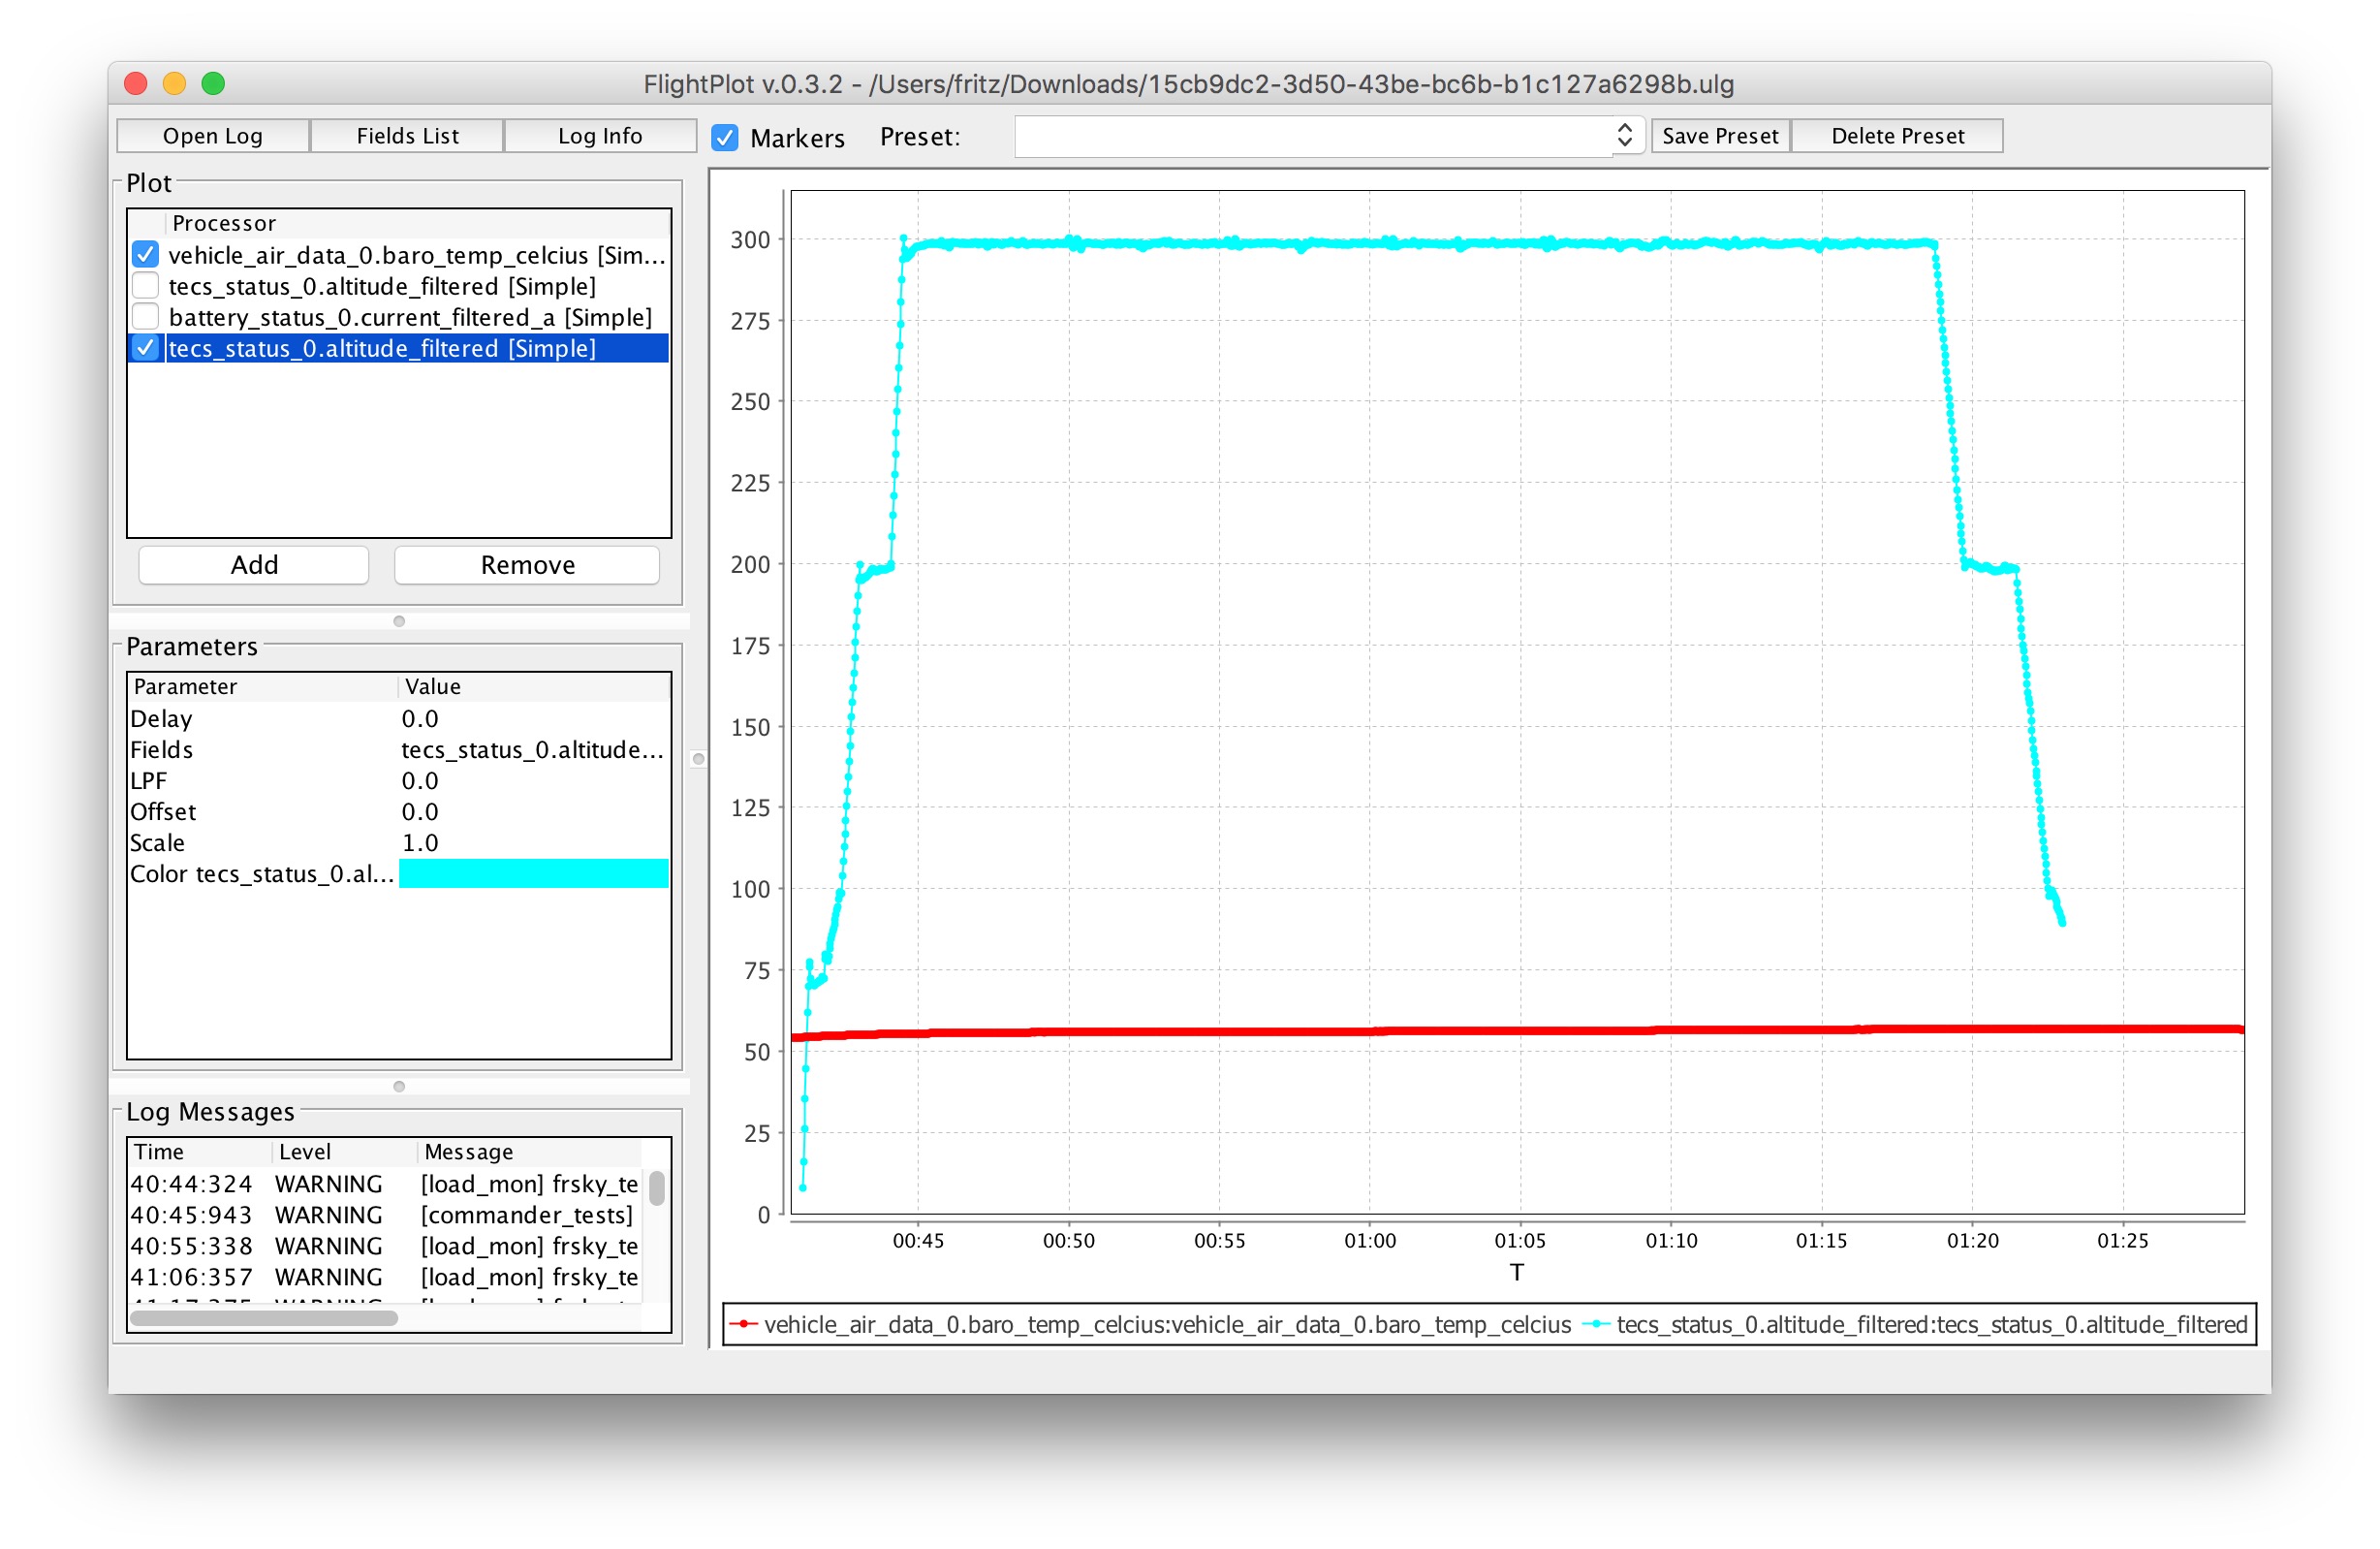Select log message at 40:55:338
Screen dimensions: 2380x1549
pos(385,1246)
